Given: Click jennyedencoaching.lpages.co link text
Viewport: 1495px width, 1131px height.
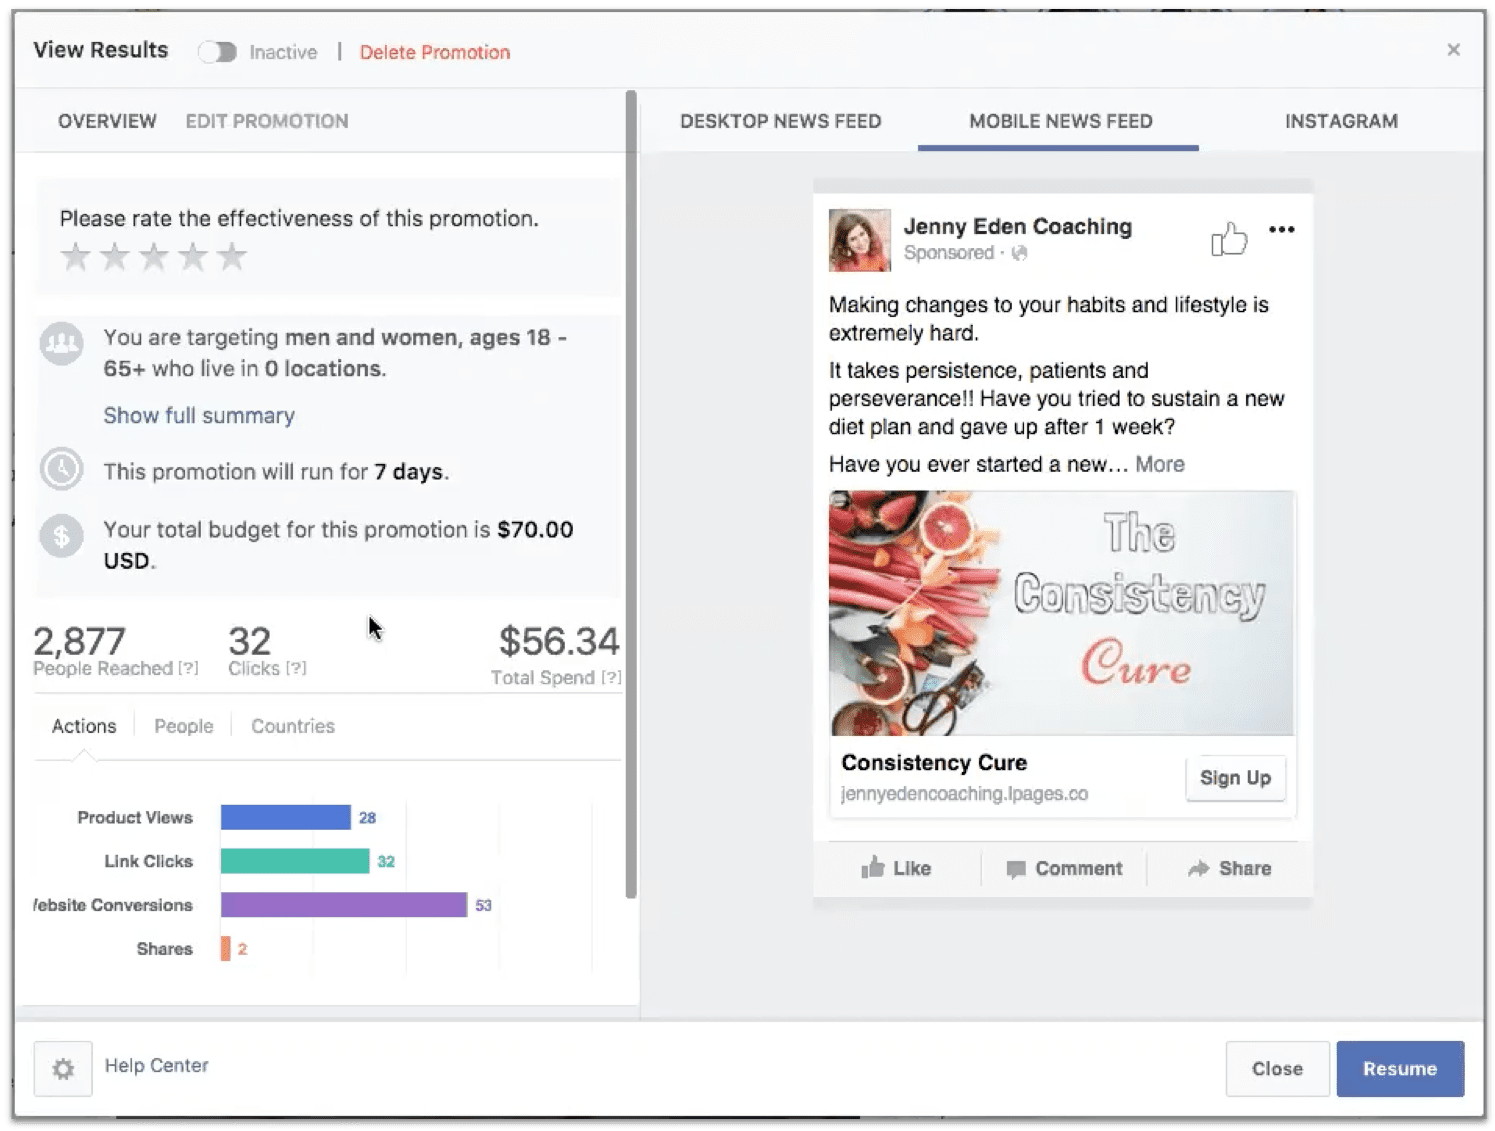Looking at the screenshot, I should (x=964, y=794).
